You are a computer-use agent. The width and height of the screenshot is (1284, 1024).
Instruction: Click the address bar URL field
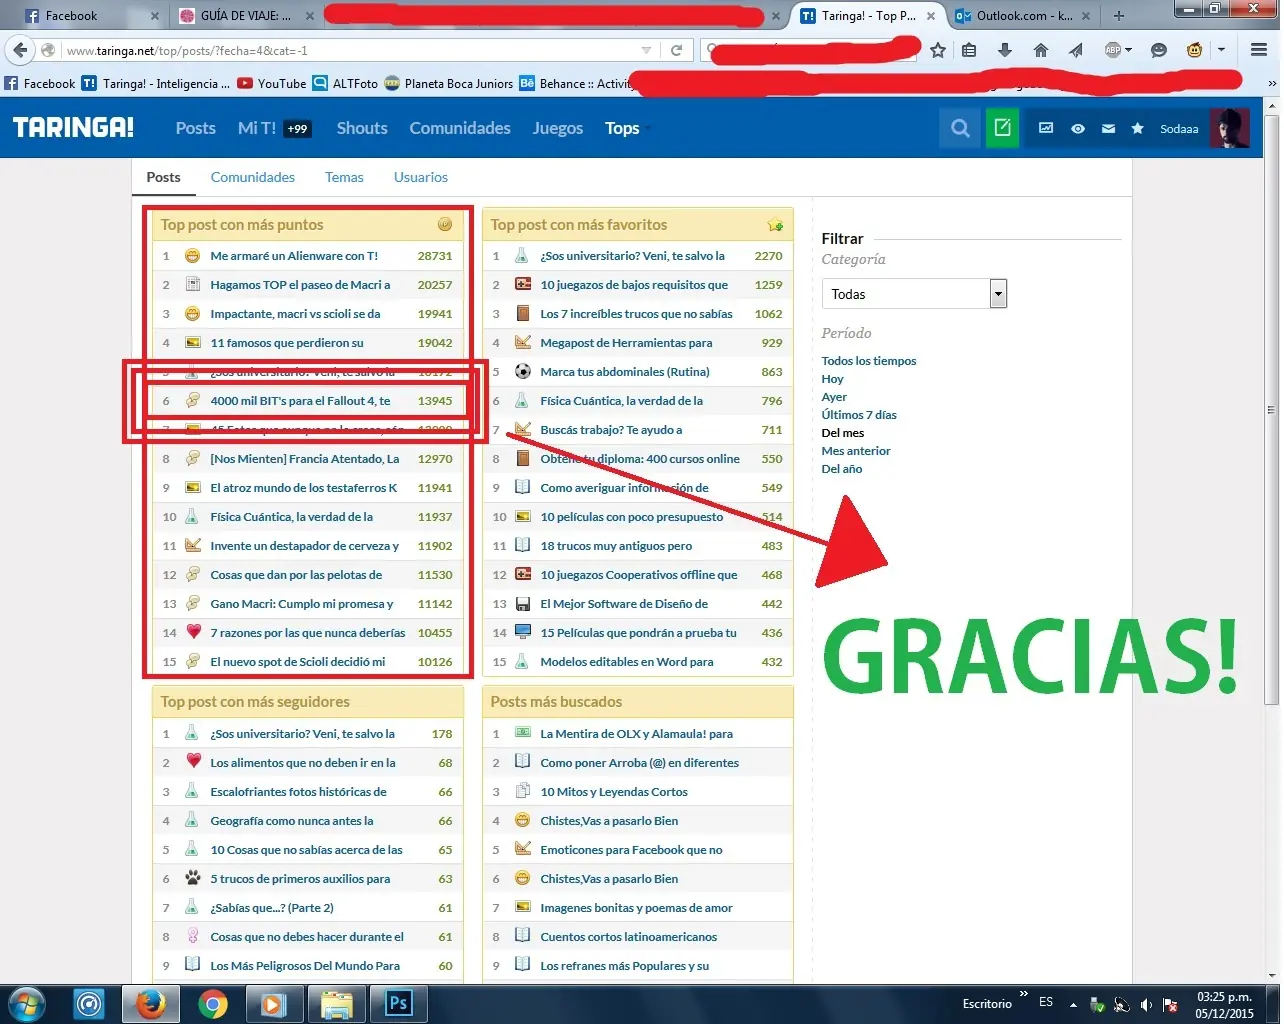(350, 50)
